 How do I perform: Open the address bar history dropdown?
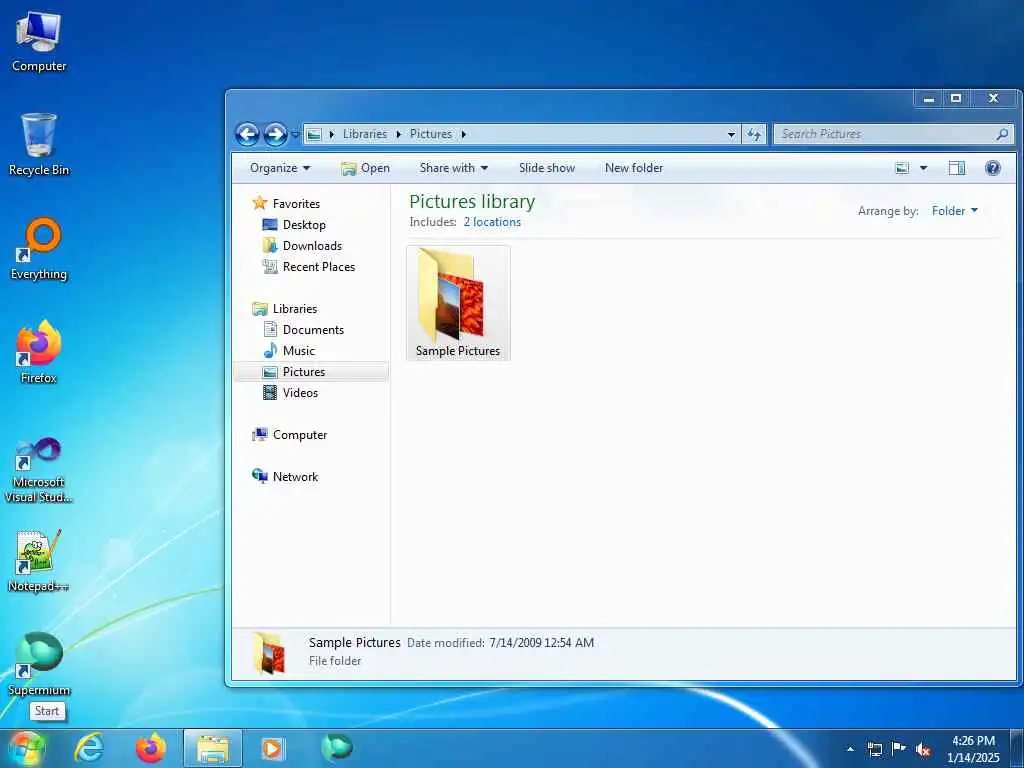click(x=731, y=134)
